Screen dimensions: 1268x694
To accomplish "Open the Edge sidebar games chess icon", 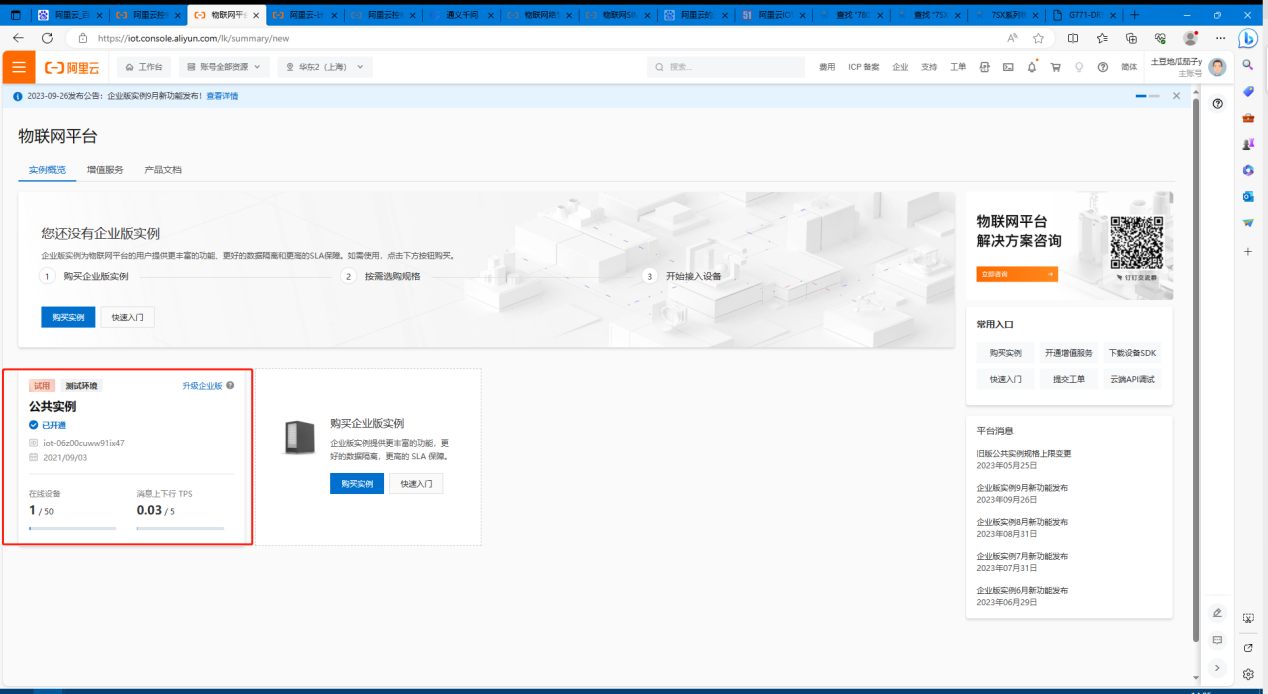I will coord(1248,144).
